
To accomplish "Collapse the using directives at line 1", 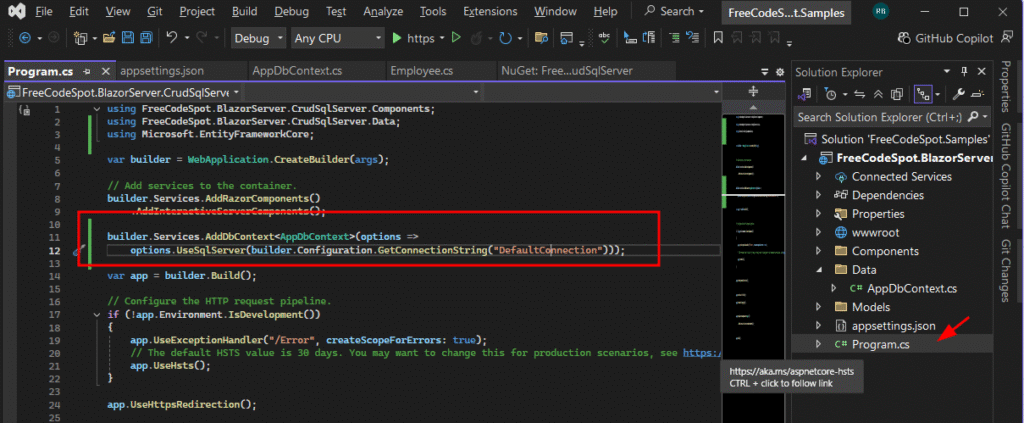I will click(x=97, y=109).
